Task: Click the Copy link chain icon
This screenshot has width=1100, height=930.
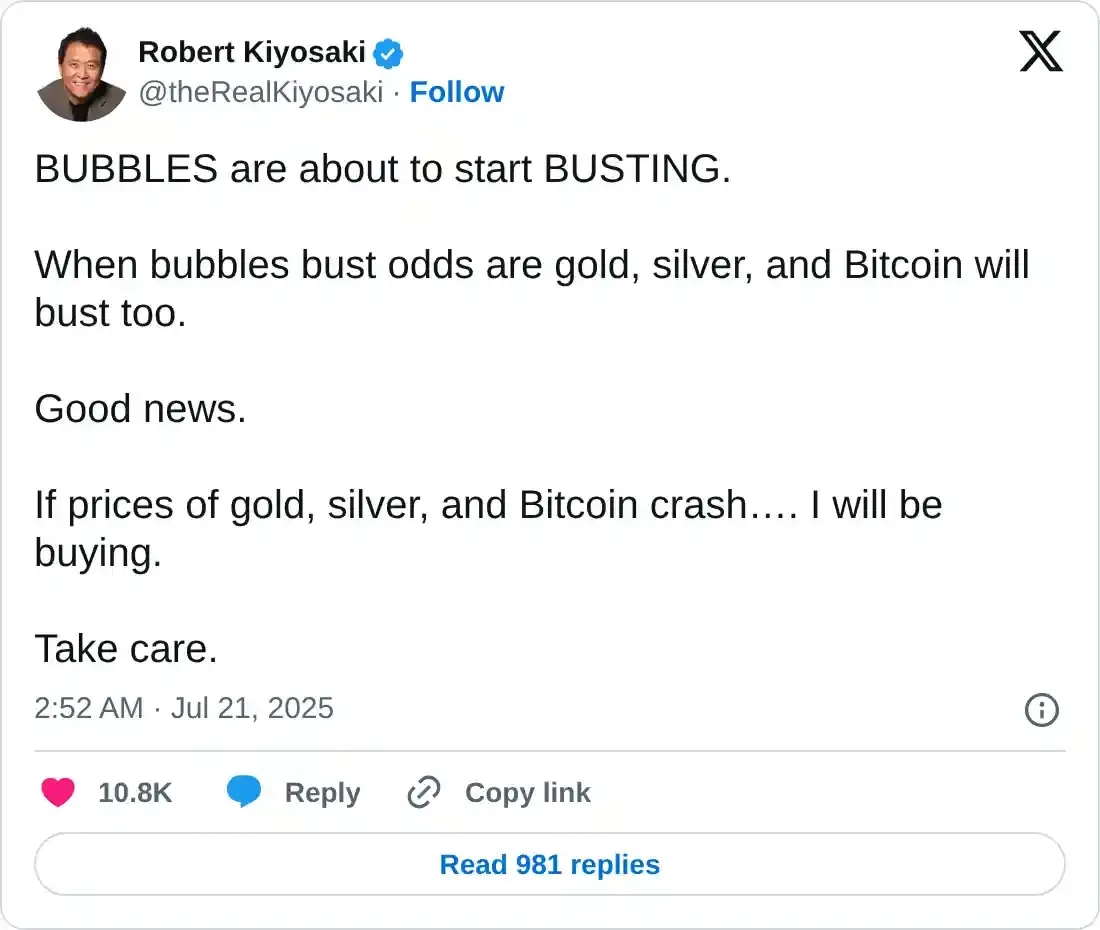Action: [423, 792]
